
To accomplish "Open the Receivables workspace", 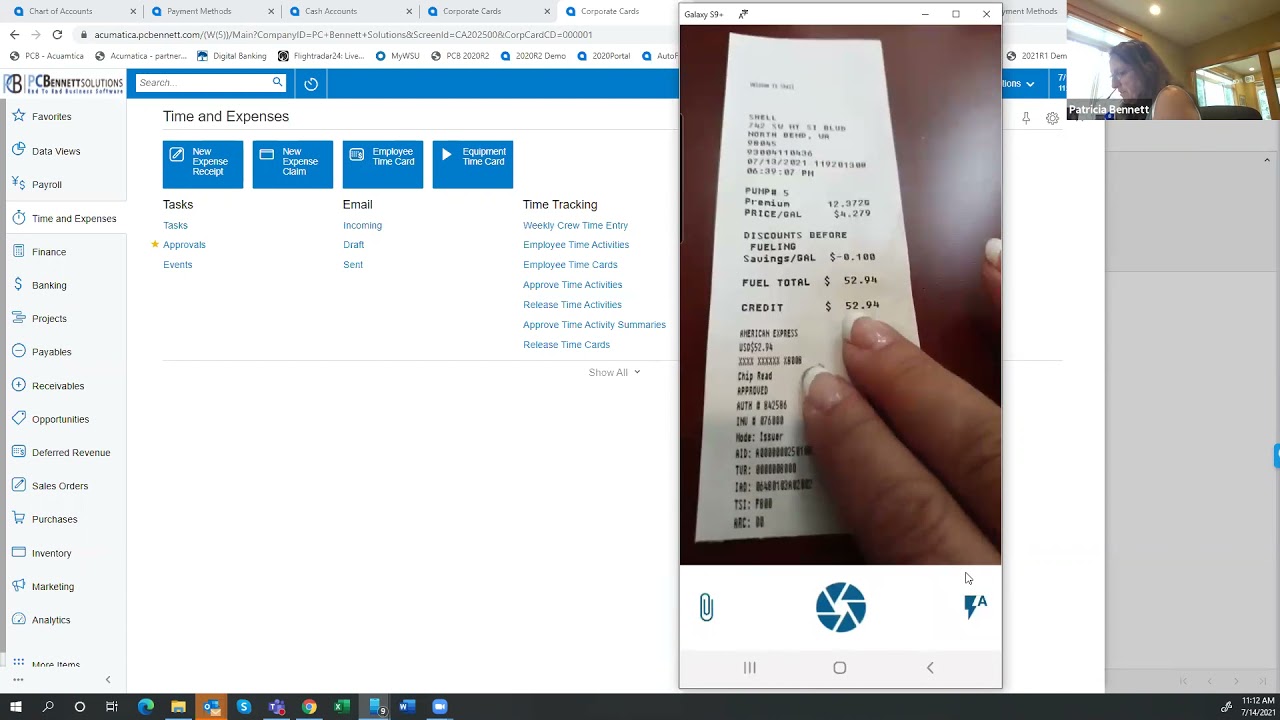I will (x=58, y=386).
